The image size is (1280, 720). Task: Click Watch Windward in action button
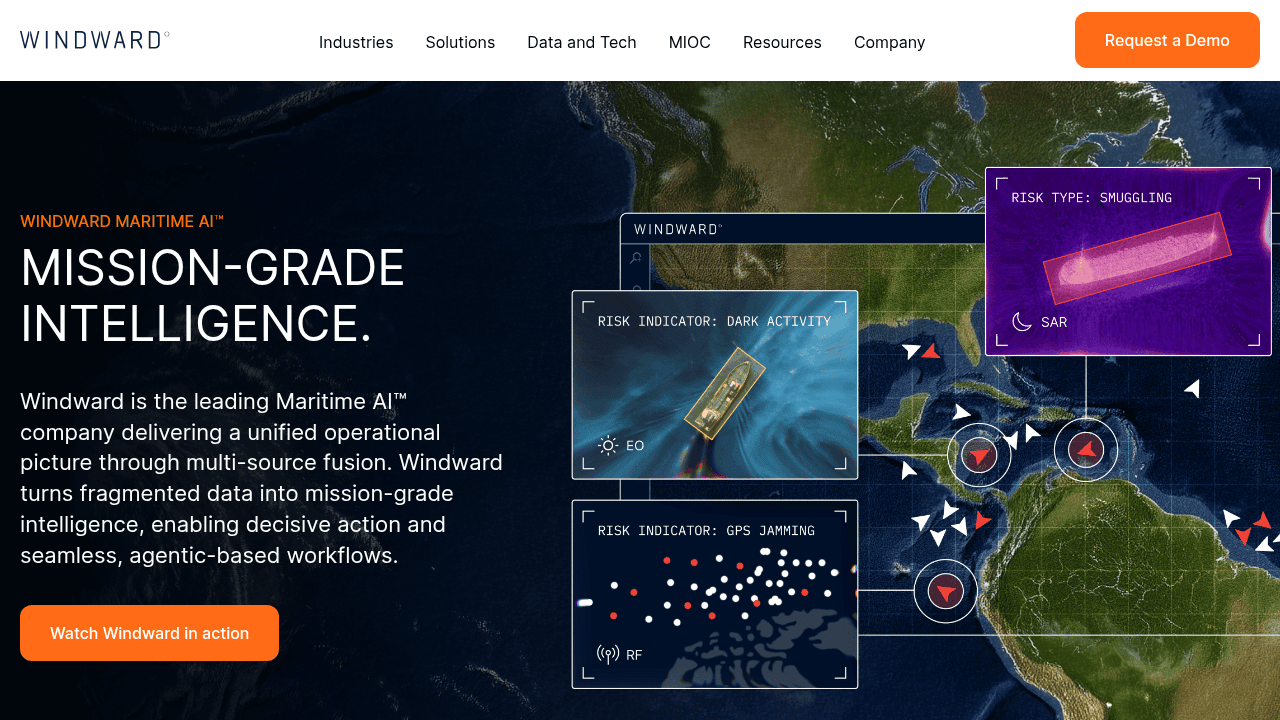(x=149, y=633)
